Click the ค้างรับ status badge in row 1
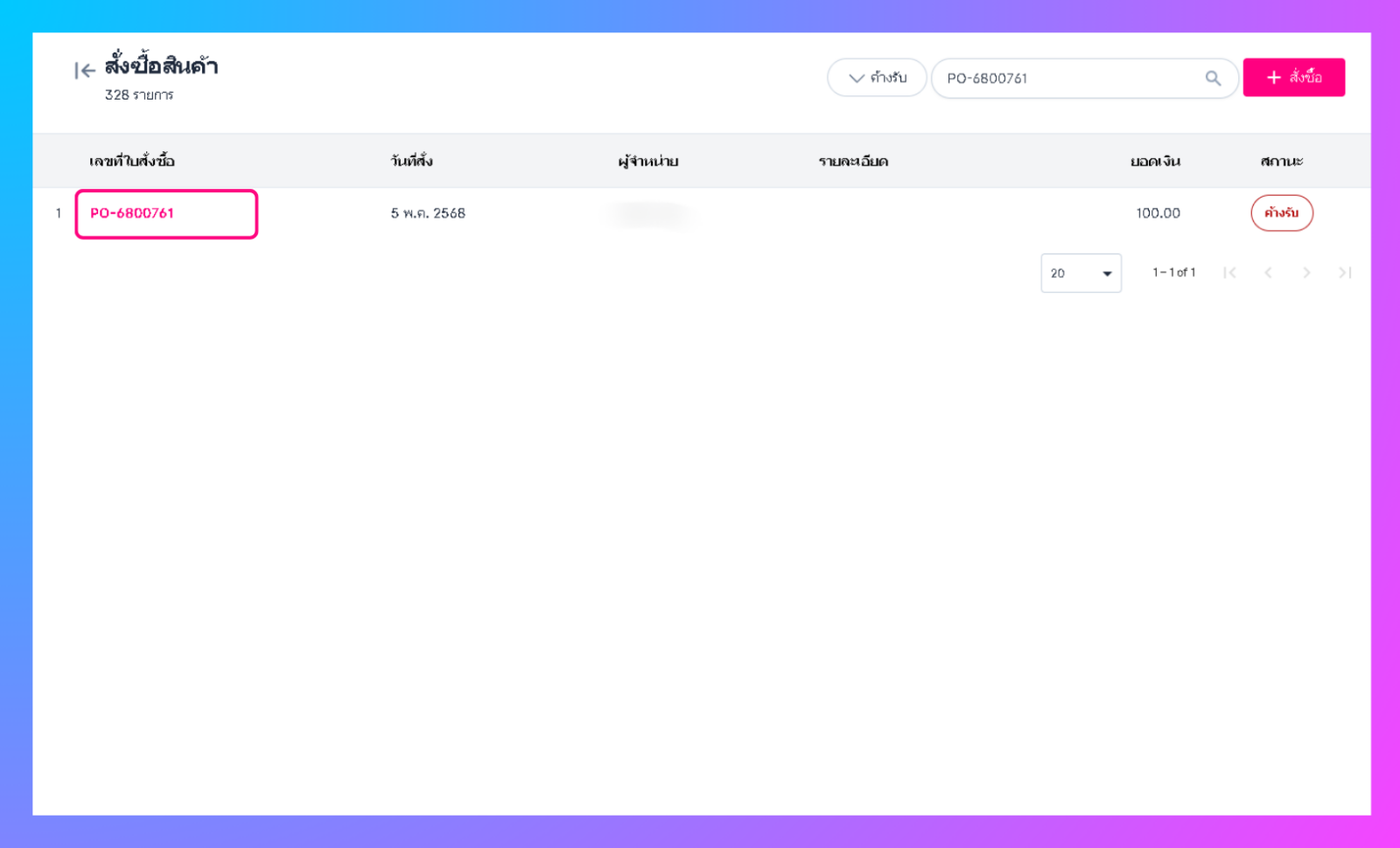This screenshot has width=1400, height=848. tap(1282, 213)
